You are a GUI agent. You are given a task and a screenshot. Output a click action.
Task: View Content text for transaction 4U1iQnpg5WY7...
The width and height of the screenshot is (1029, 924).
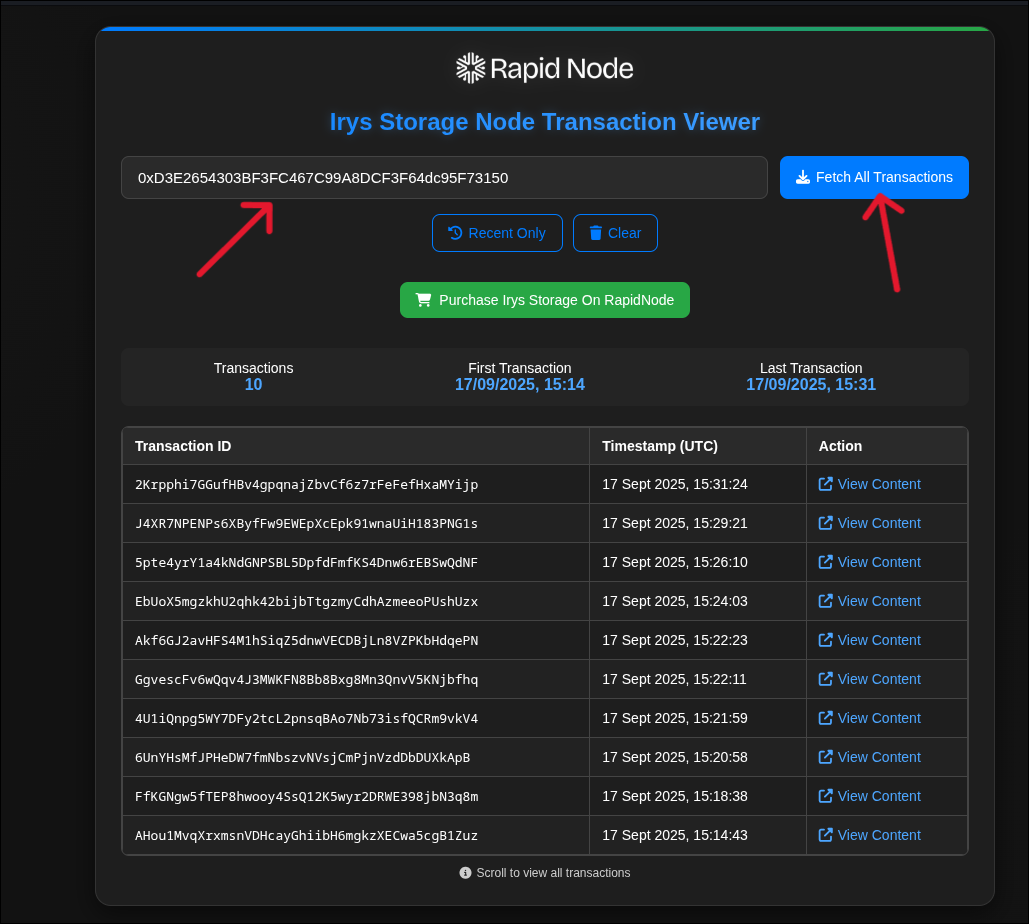click(879, 718)
